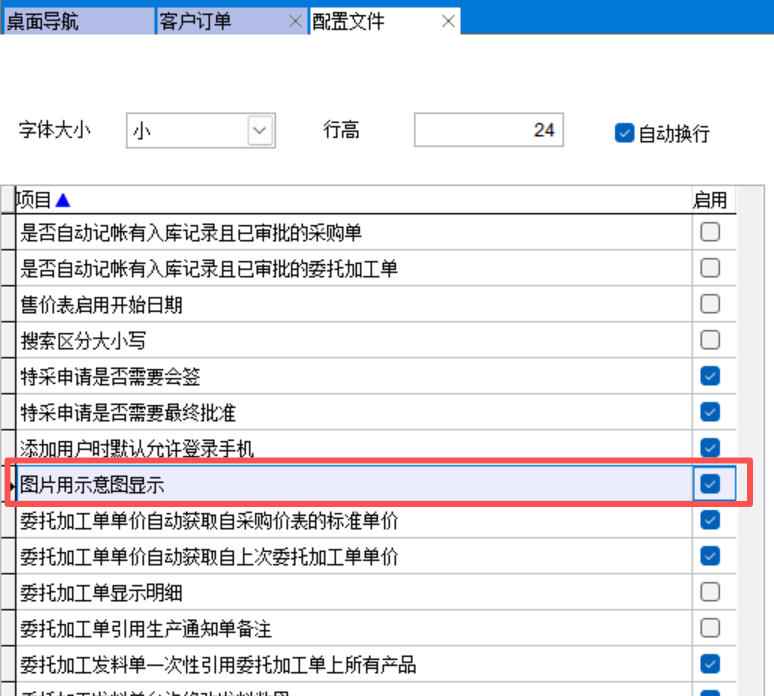Enable the 搜索区分大小写 checkbox
The width and height of the screenshot is (774, 696).
point(710,340)
